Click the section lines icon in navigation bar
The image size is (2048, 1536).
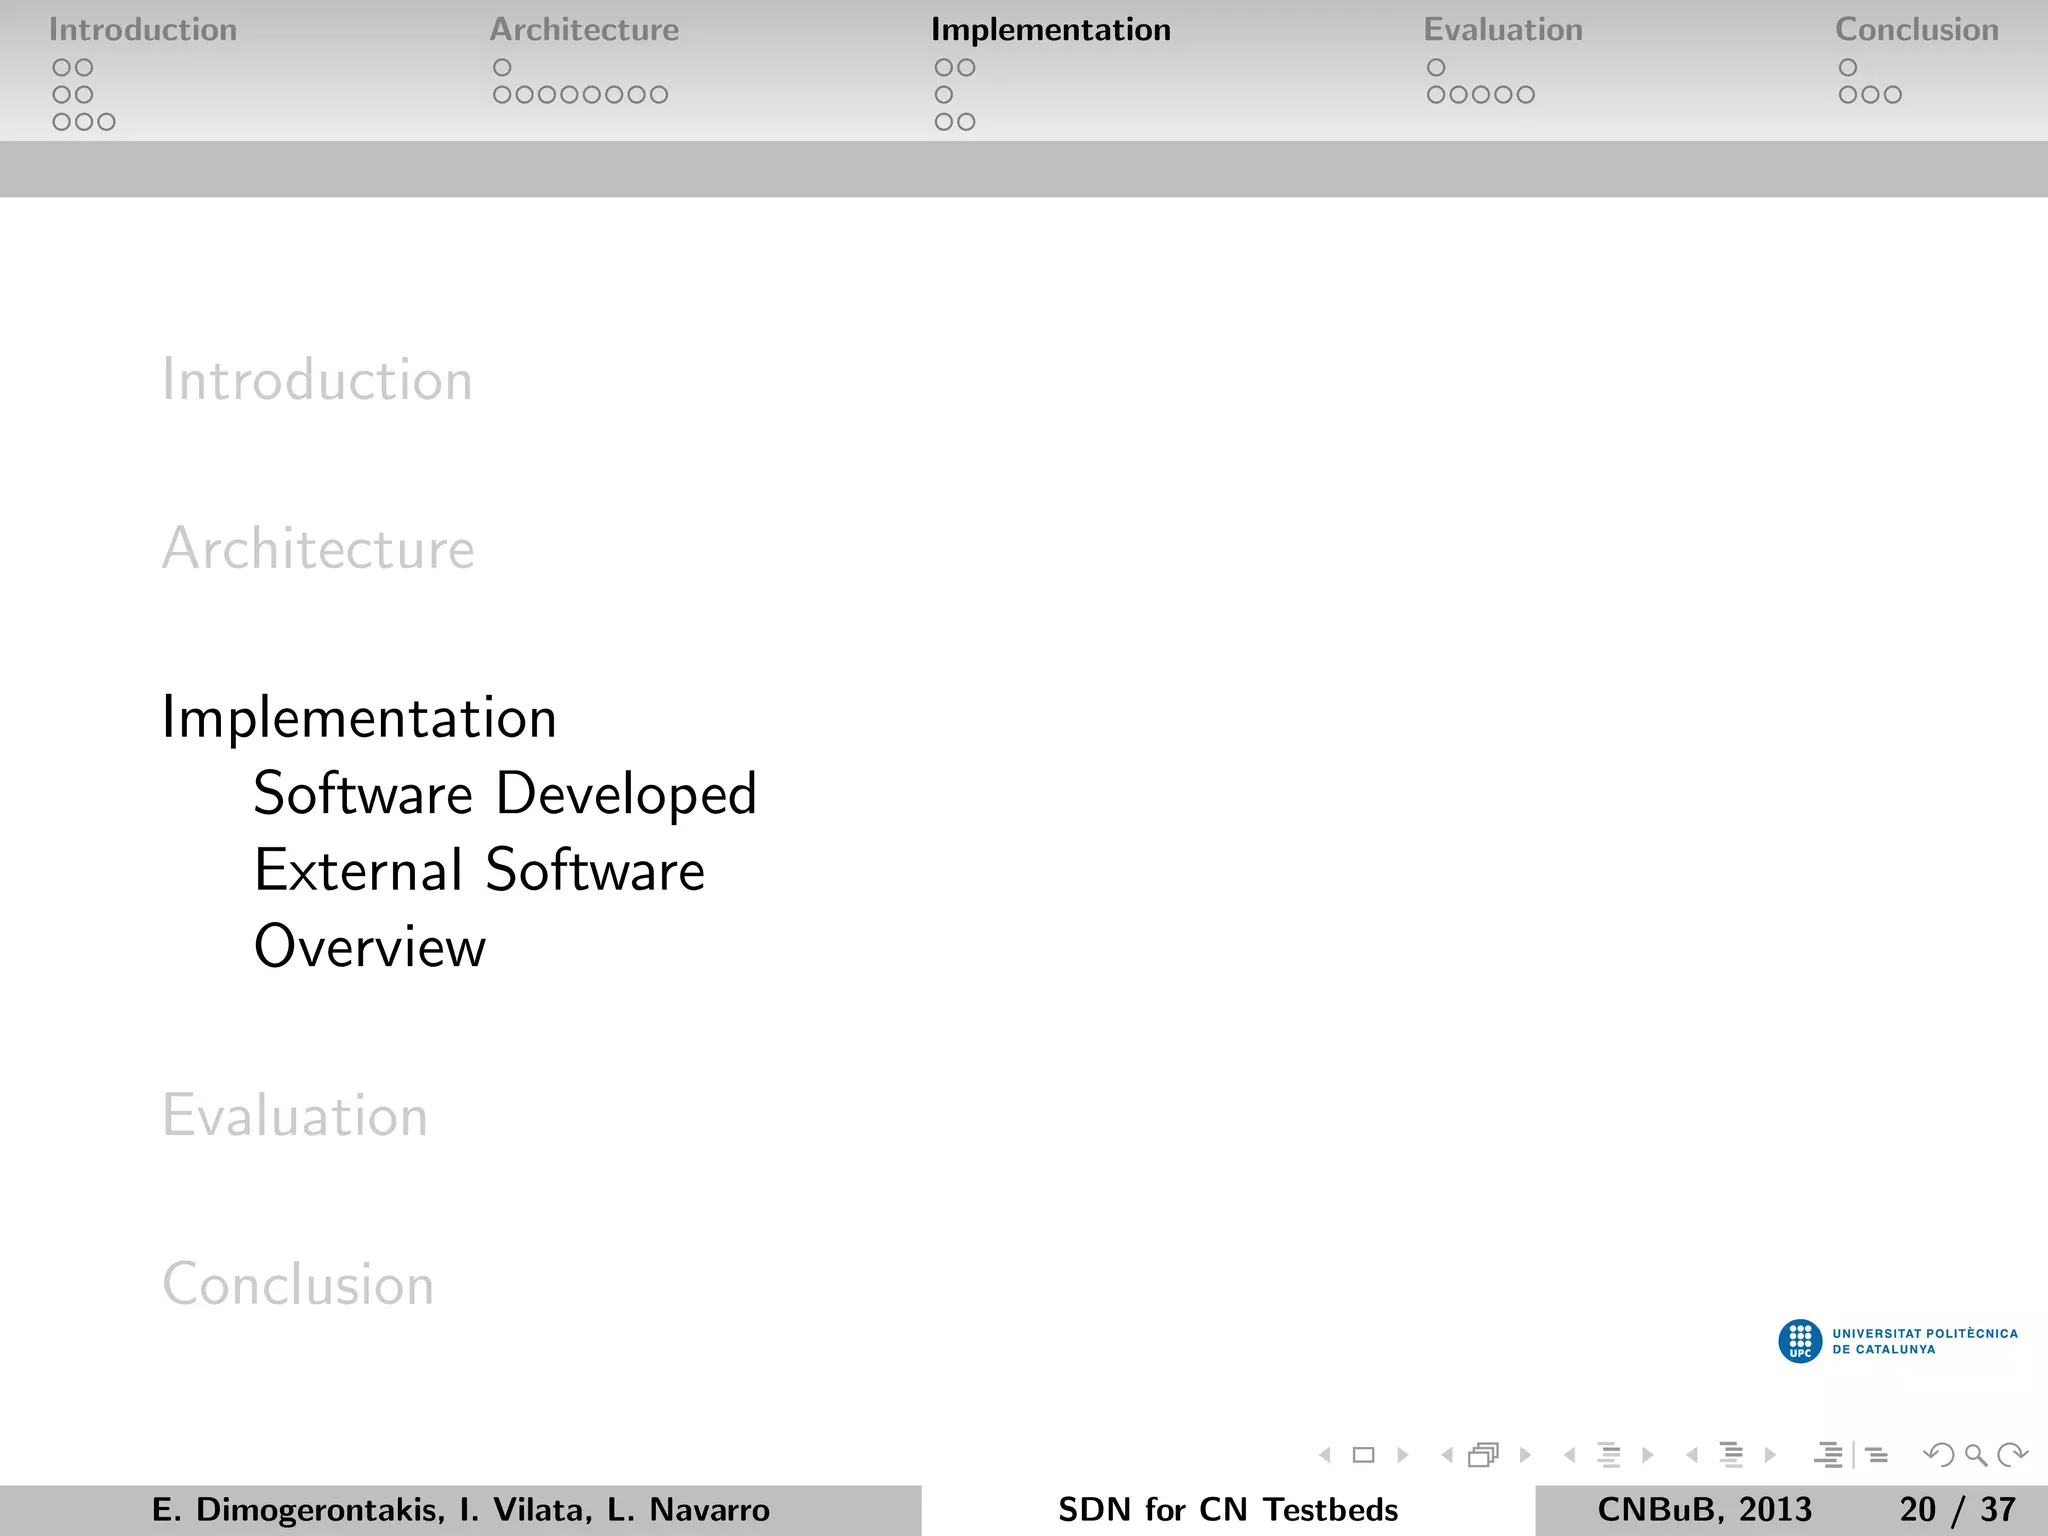[1731, 1455]
